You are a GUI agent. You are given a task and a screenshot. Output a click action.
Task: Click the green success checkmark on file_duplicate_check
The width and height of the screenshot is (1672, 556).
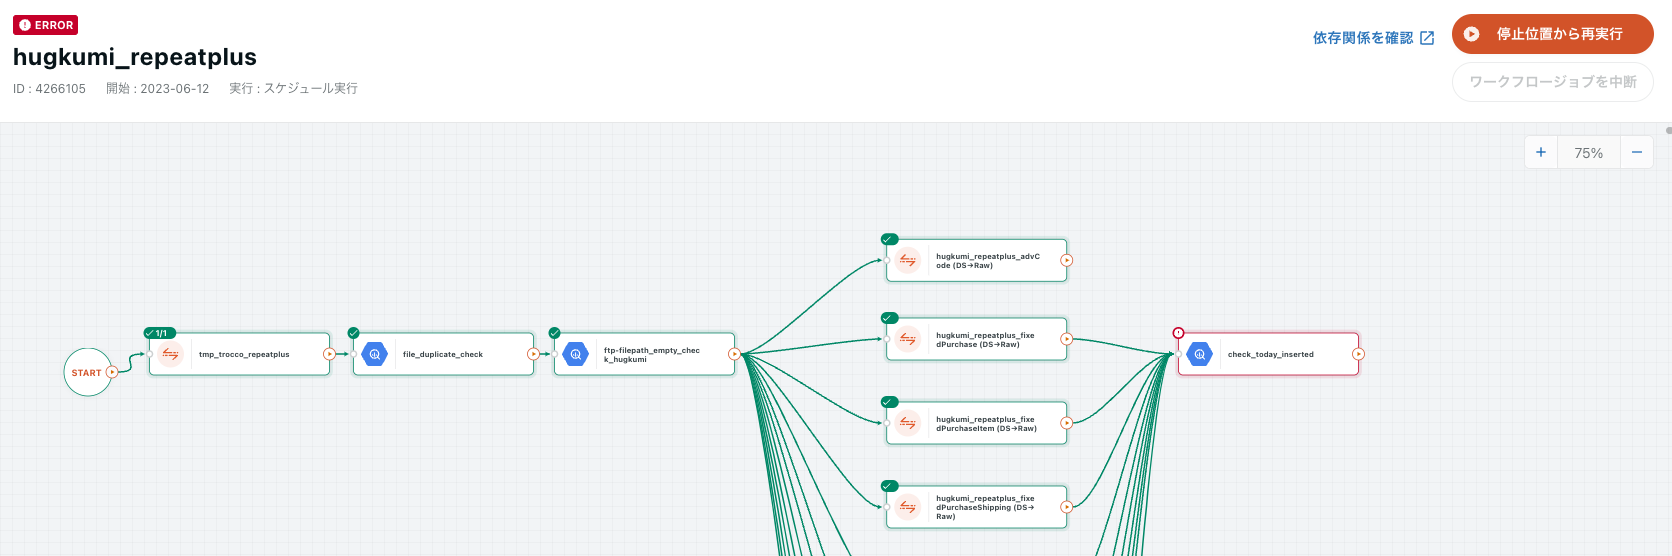353,333
